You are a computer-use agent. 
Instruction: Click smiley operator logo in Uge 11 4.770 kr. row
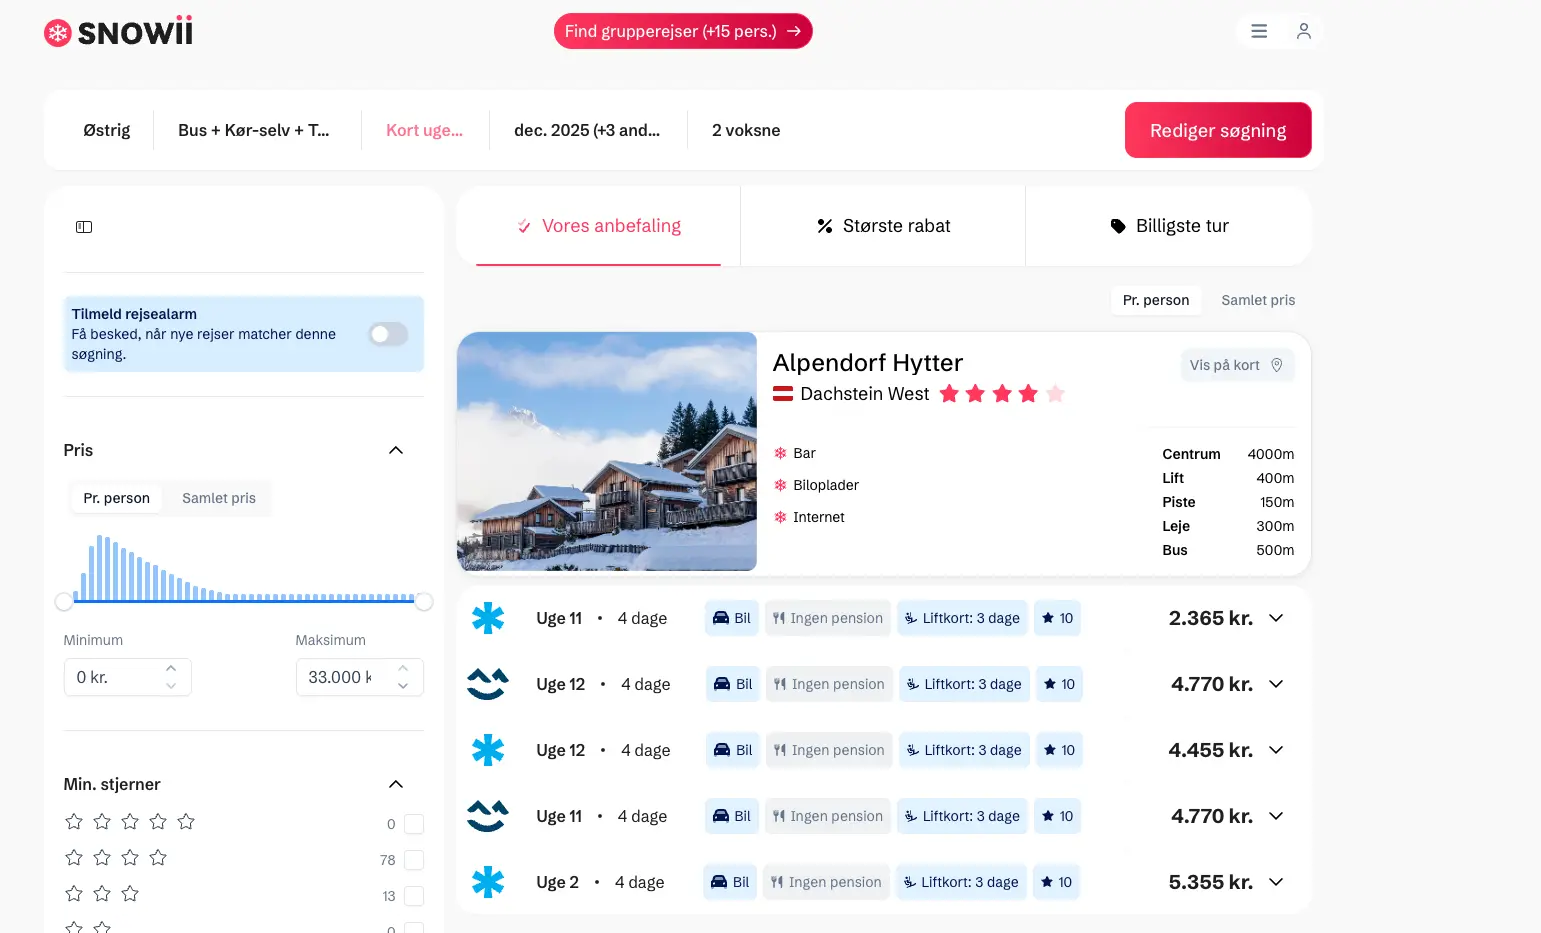tap(488, 816)
